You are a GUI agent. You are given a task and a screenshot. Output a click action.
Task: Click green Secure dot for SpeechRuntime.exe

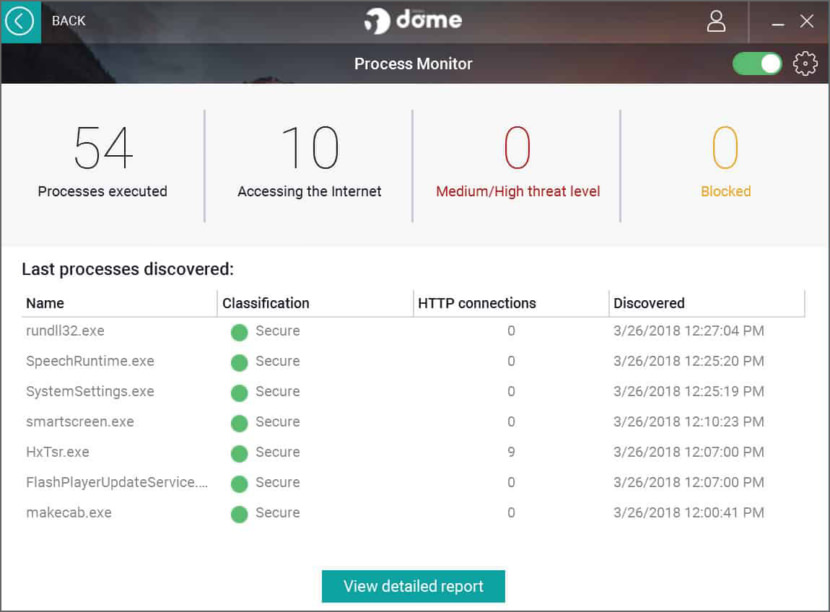click(x=239, y=363)
